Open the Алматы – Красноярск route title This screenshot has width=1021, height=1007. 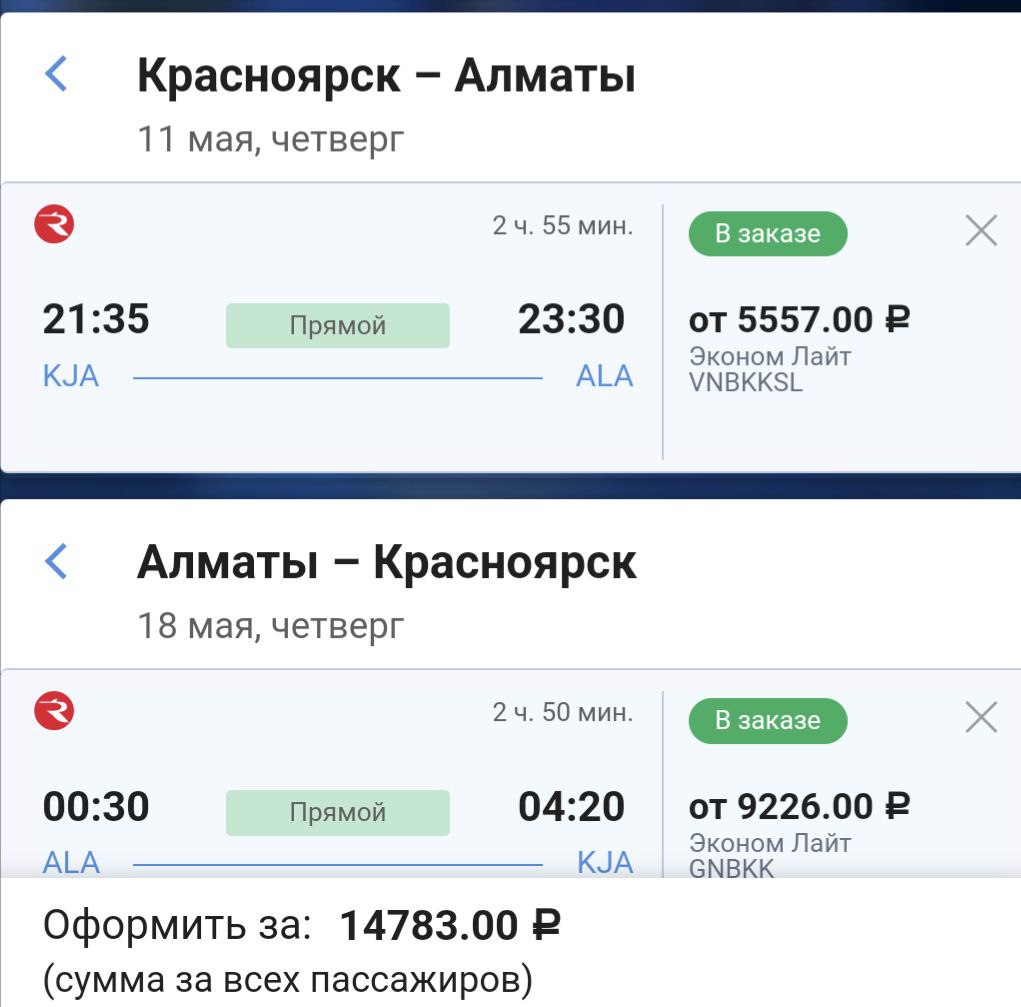coord(386,563)
